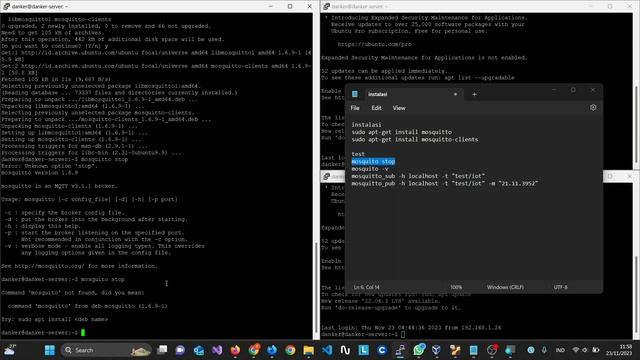Click bottom-right terminal's prompt line
This screenshot has height=360, width=640.
[363, 334]
